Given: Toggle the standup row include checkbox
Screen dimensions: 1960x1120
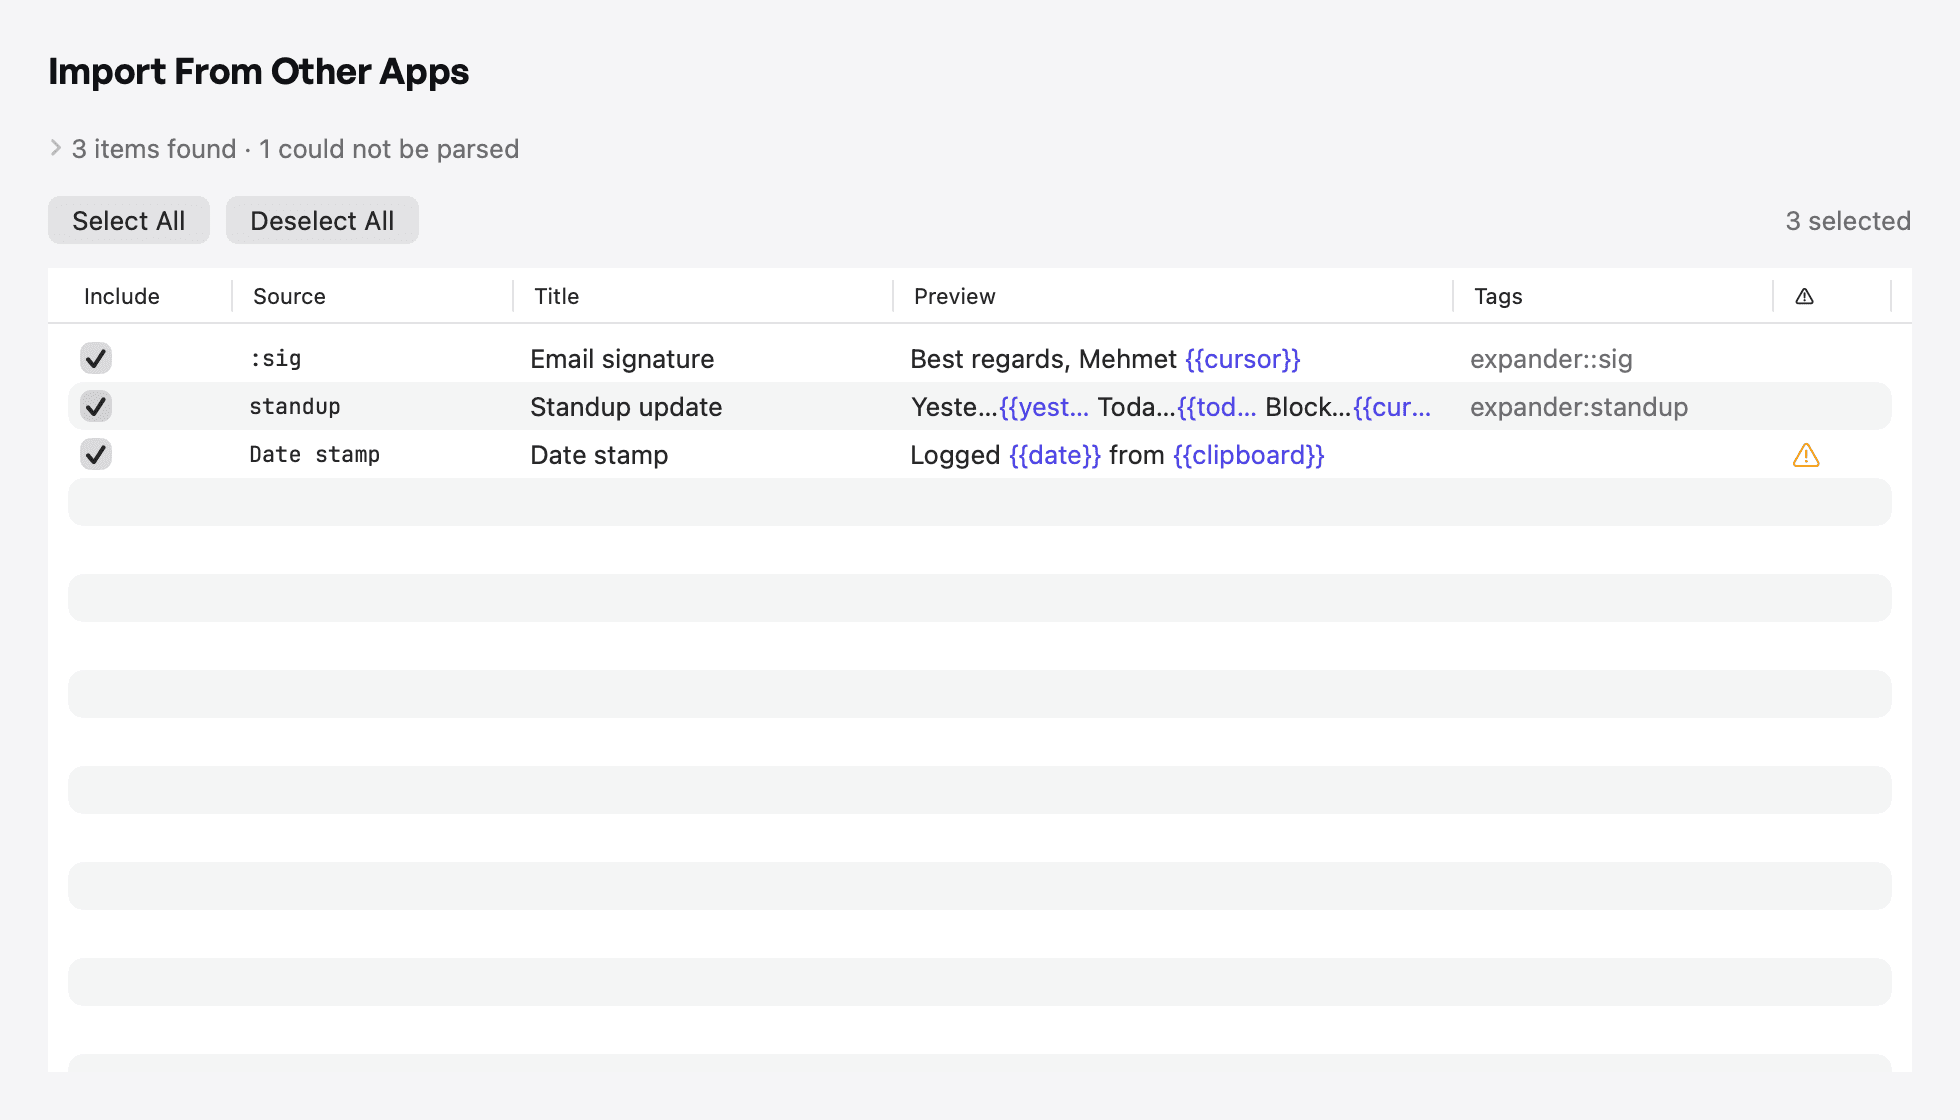Looking at the screenshot, I should [x=96, y=406].
